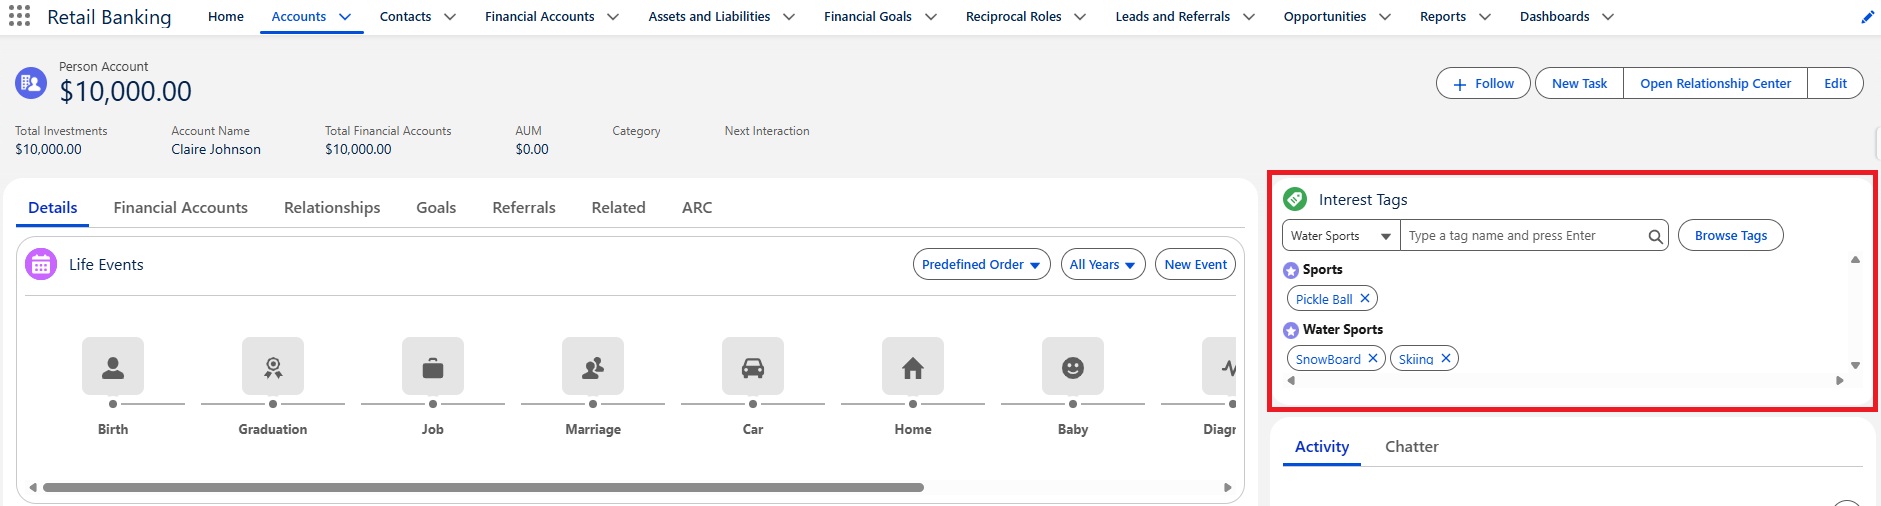1881x506 pixels.
Task: Click the Job briefcase icon
Action: coord(433,367)
